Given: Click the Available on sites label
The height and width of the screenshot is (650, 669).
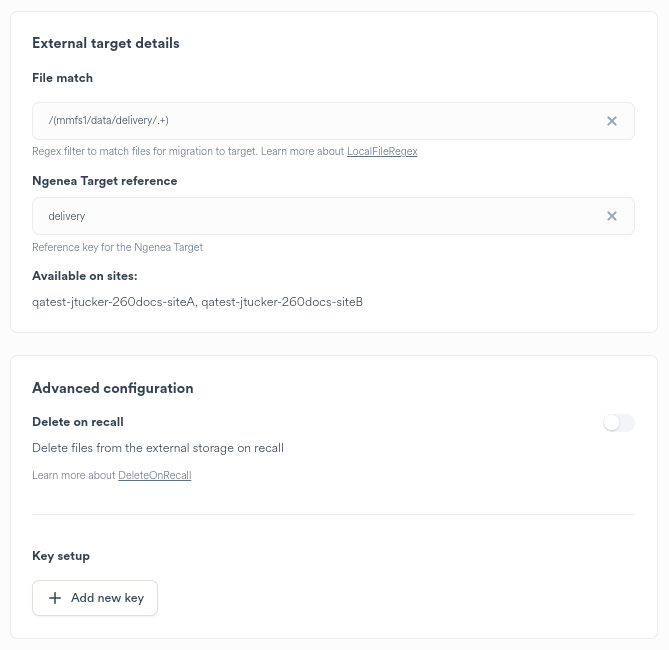Looking at the screenshot, I should tap(85, 276).
